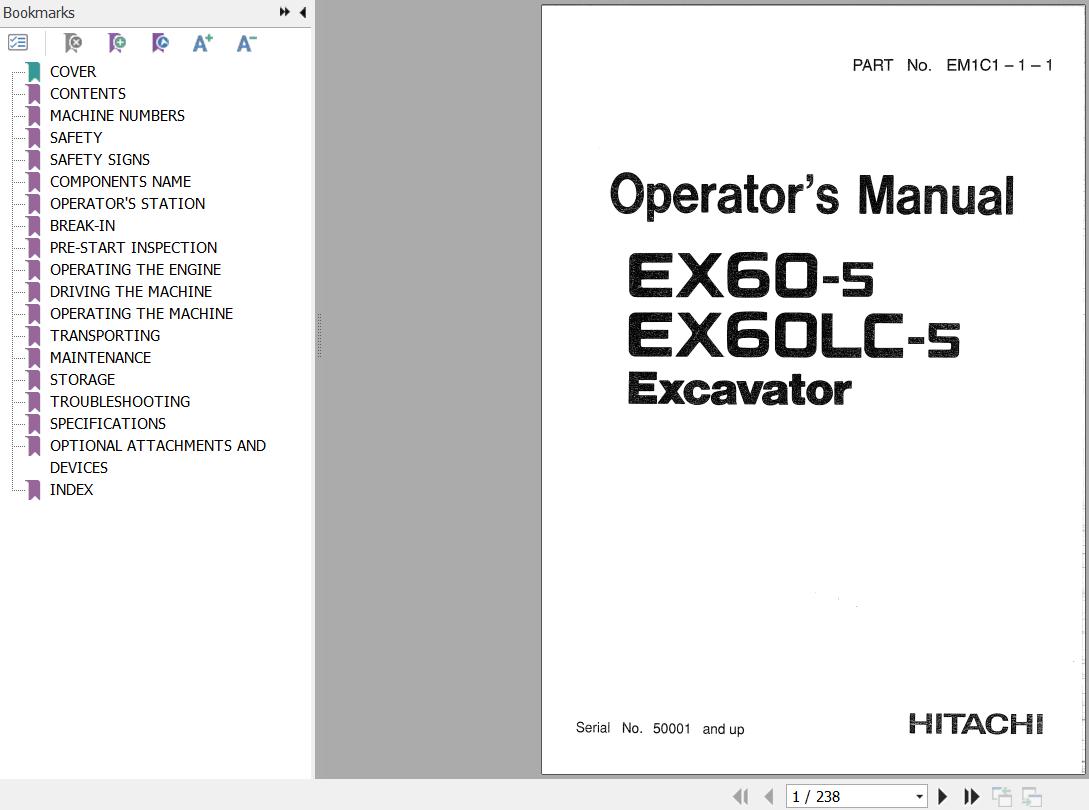Click the Excavator heading on the page
1089x810 pixels.
[739, 389]
